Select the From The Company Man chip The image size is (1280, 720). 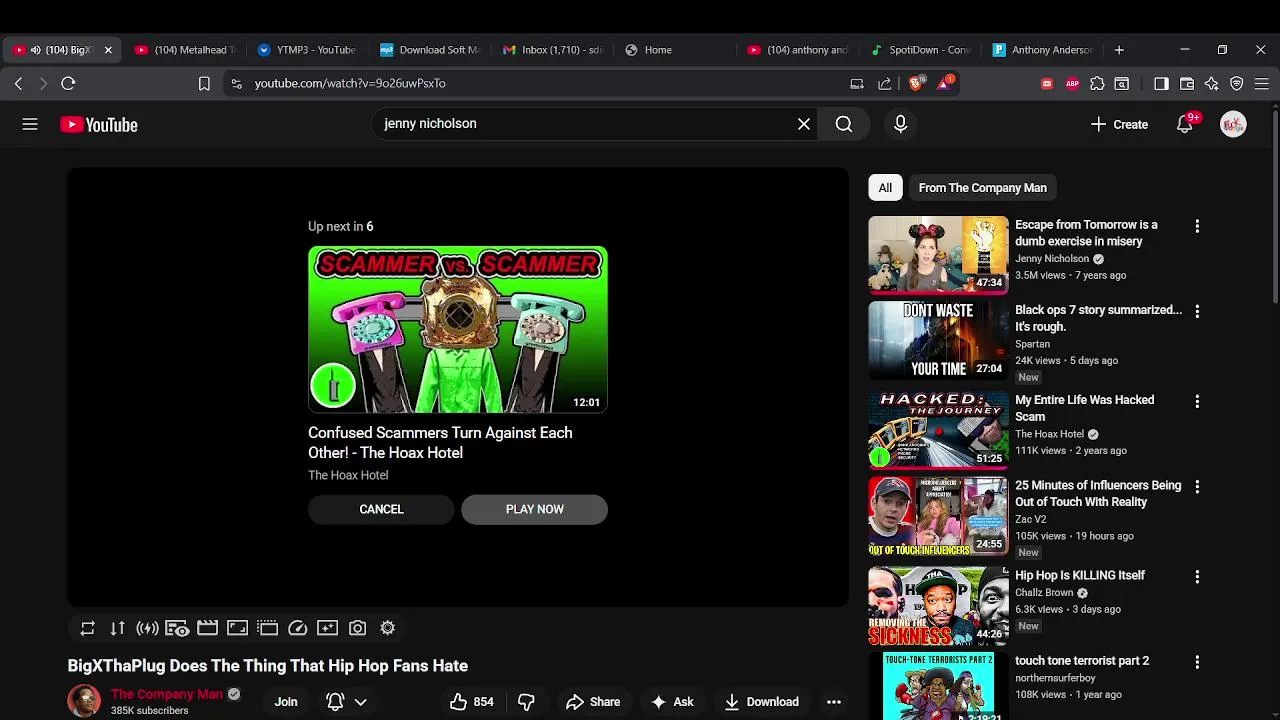point(982,188)
